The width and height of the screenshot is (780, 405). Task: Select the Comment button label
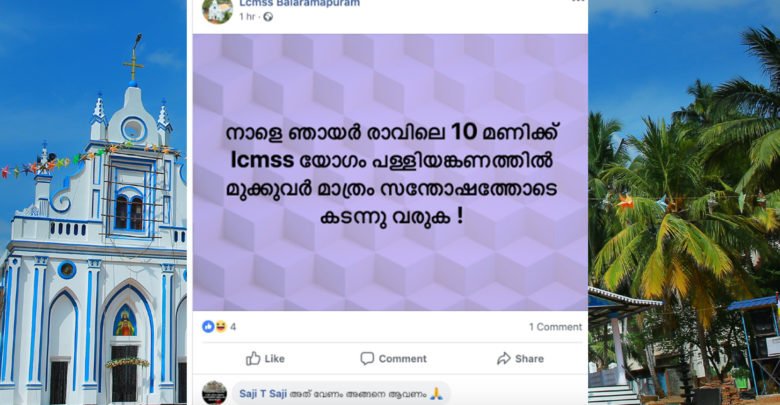pyautogui.click(x=402, y=359)
